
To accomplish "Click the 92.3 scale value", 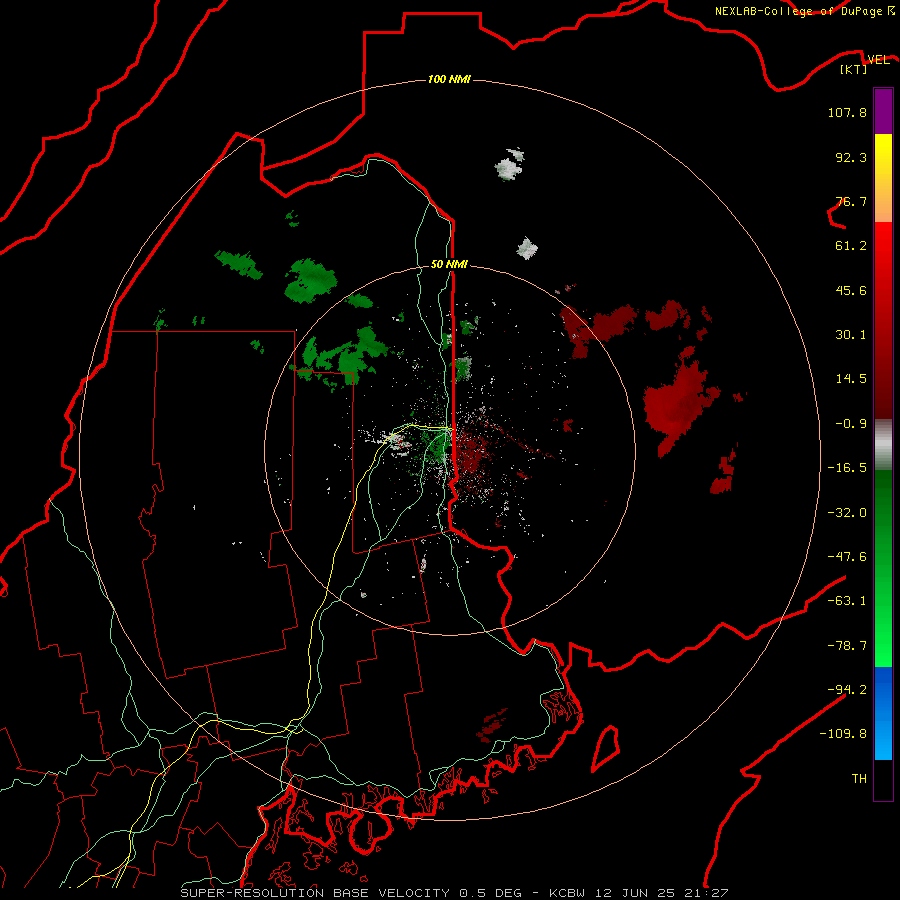I will [851, 157].
